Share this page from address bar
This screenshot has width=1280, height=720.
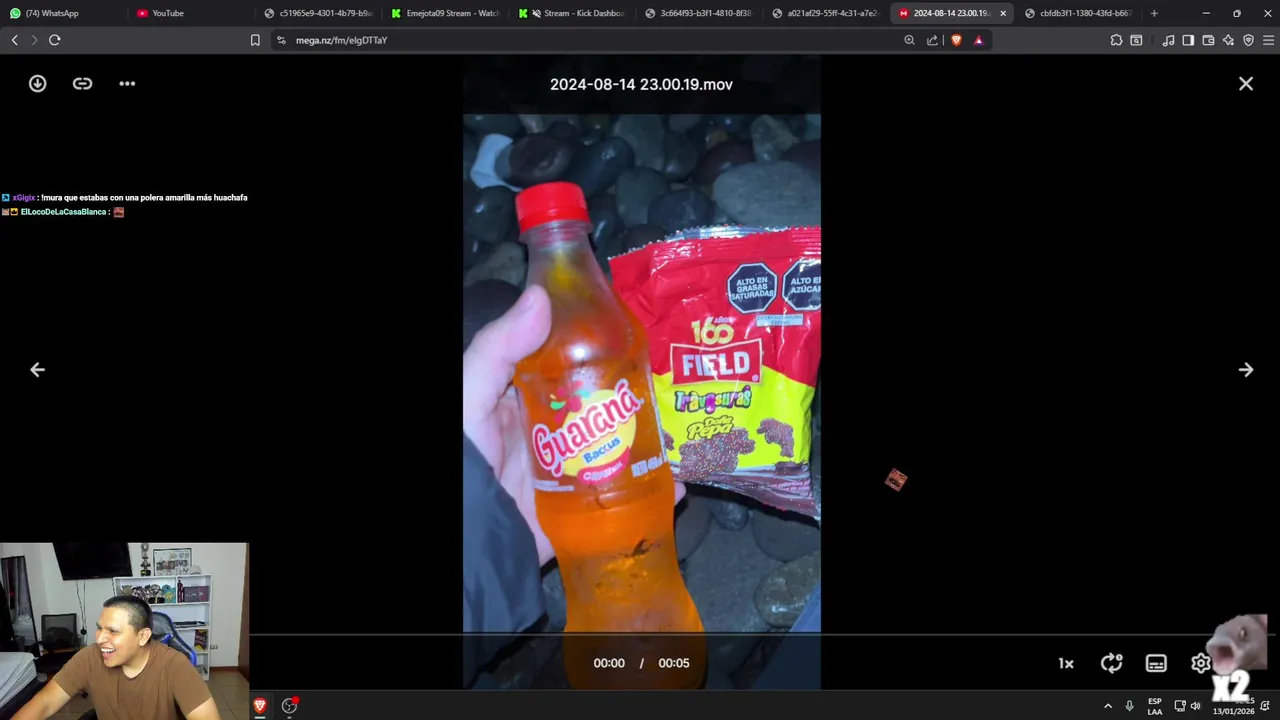[x=932, y=40]
